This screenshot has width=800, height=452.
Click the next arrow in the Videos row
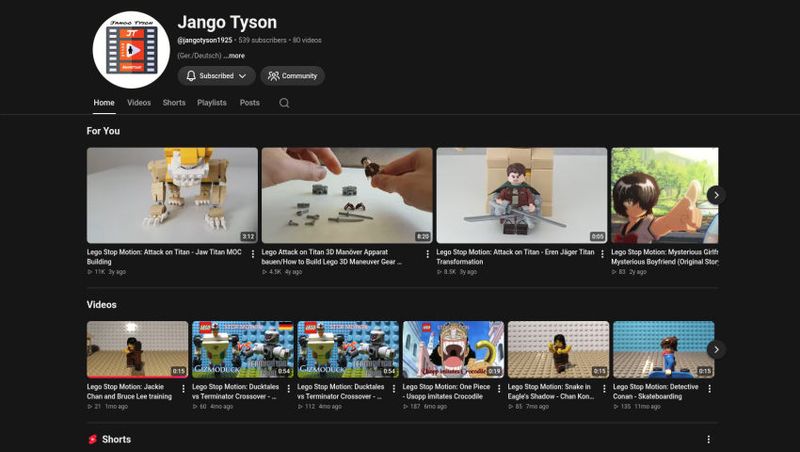click(716, 349)
